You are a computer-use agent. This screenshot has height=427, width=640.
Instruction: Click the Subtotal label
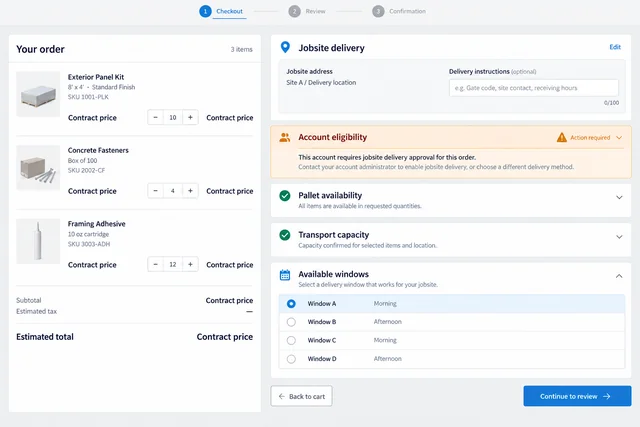click(x=29, y=300)
